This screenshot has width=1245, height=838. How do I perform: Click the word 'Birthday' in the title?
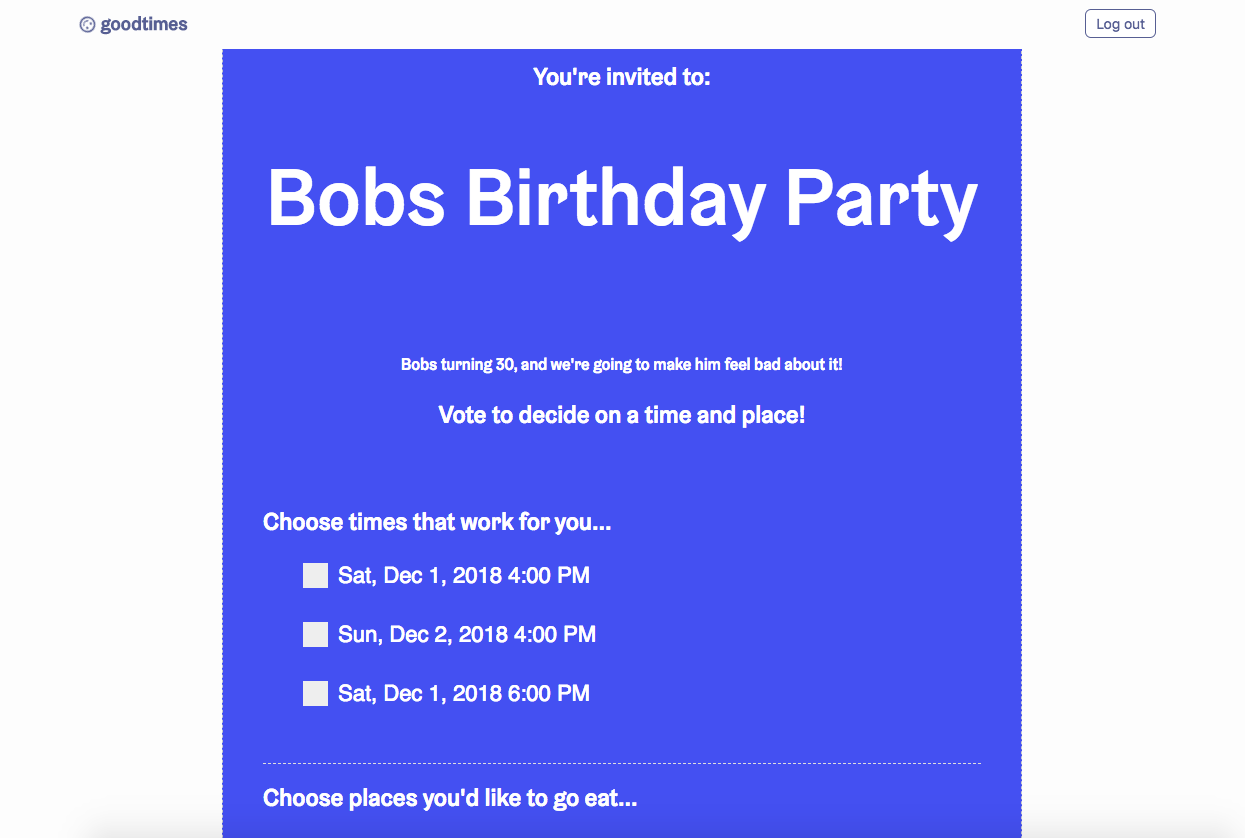615,198
